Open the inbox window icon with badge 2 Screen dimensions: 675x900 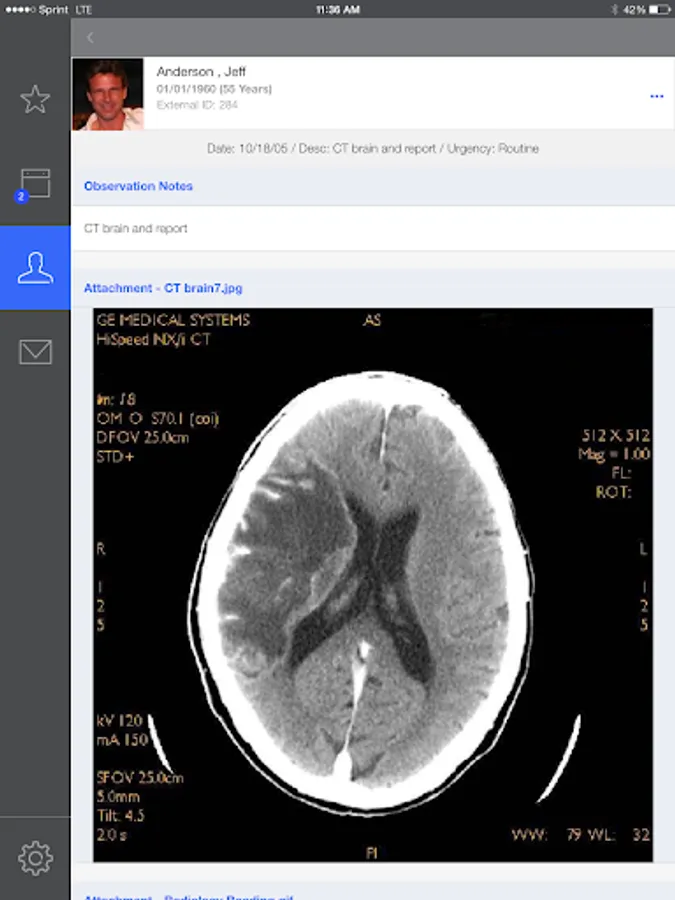33,185
